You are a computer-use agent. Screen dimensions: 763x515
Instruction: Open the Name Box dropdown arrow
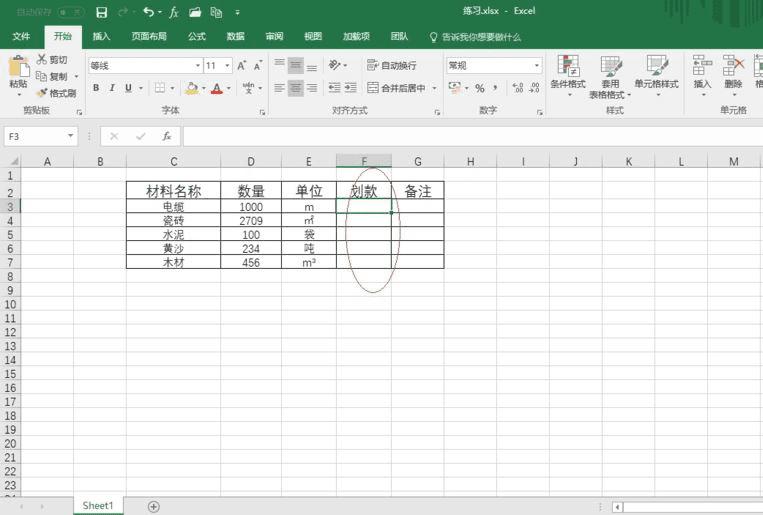pyautogui.click(x=71, y=136)
